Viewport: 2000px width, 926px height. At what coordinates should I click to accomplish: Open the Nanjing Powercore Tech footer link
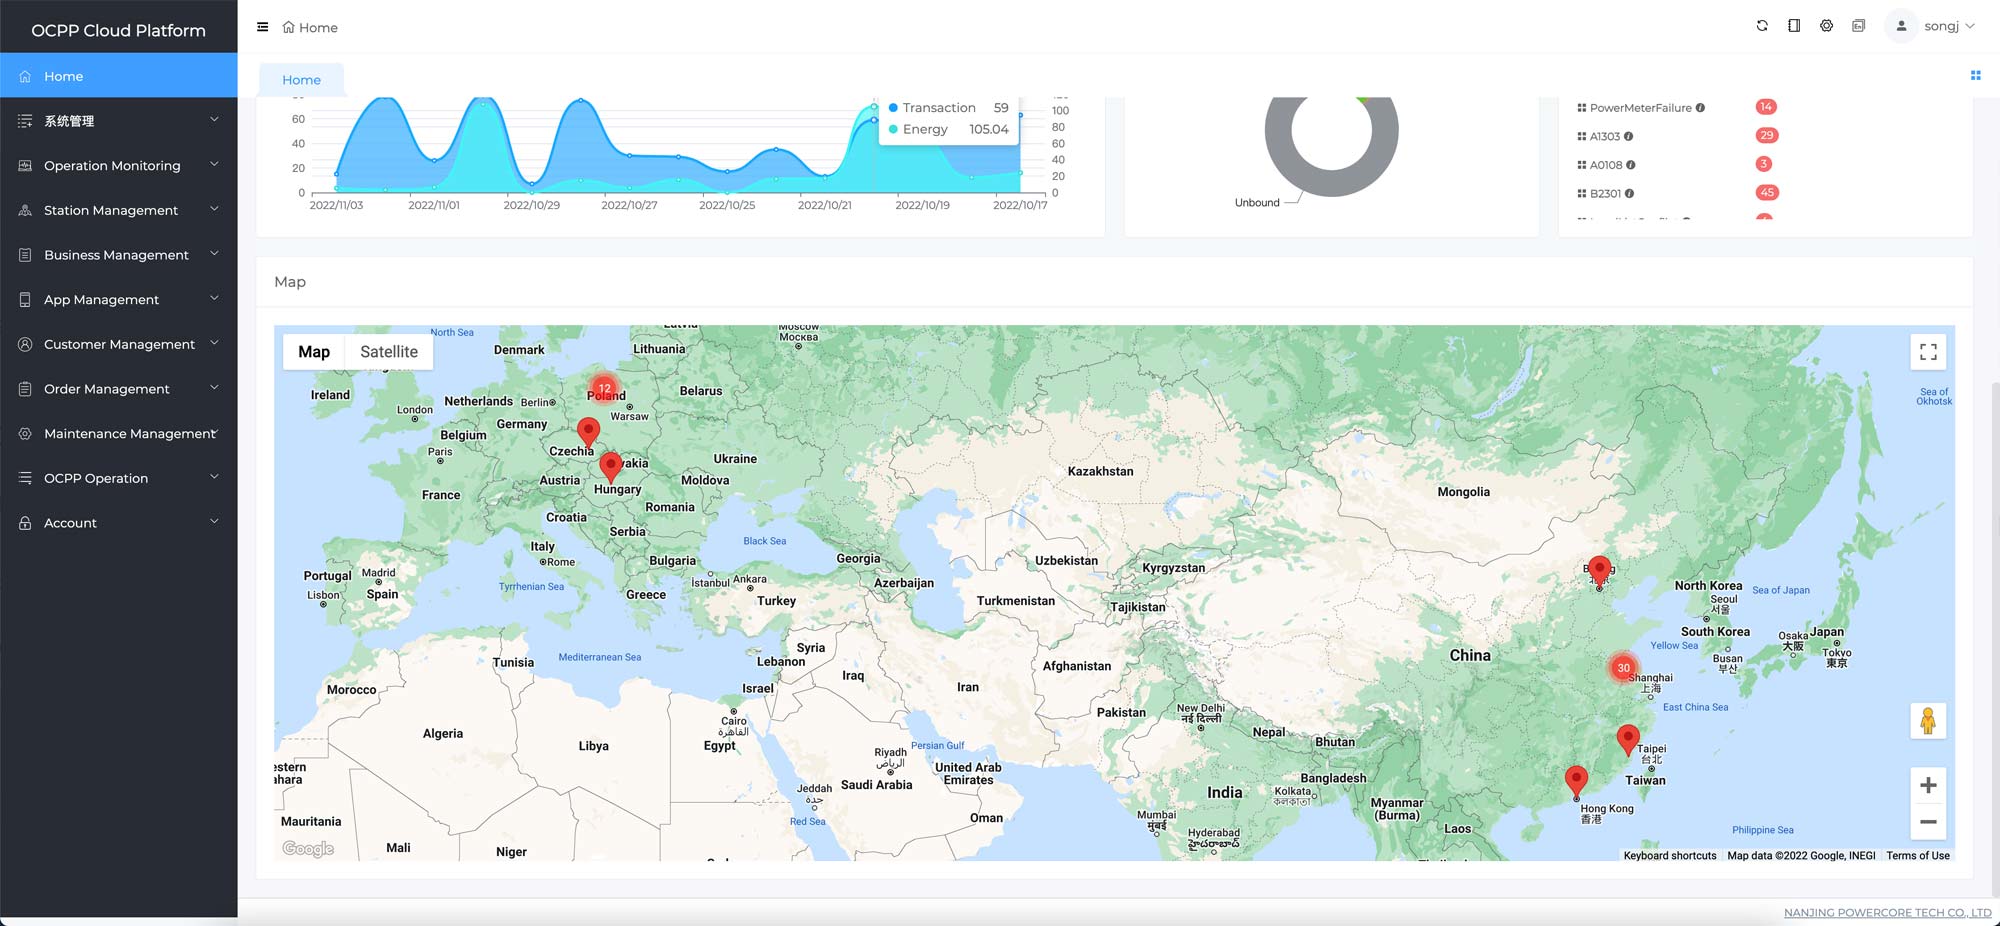pos(1887,913)
